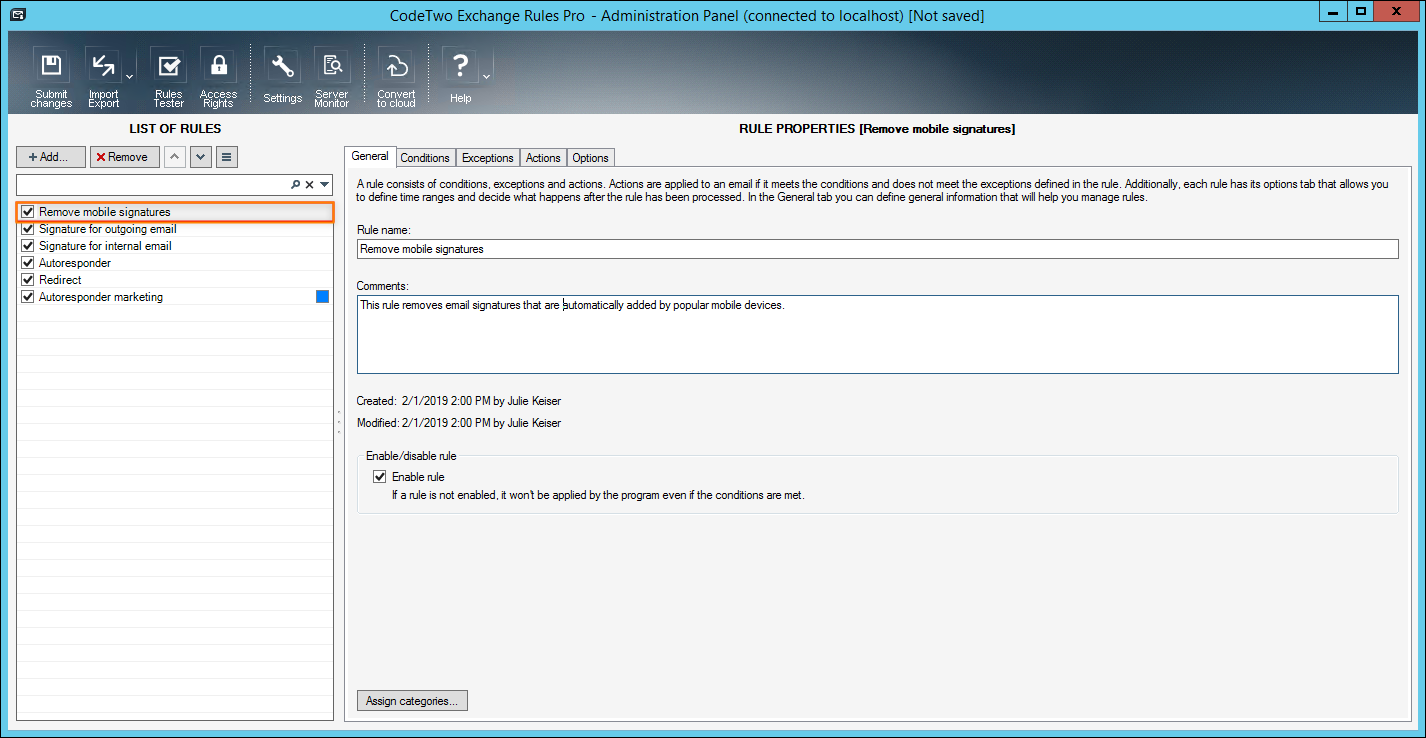This screenshot has height=738, width=1426.
Task: Toggle the Signature for internal email checkbox
Action: tap(28, 246)
